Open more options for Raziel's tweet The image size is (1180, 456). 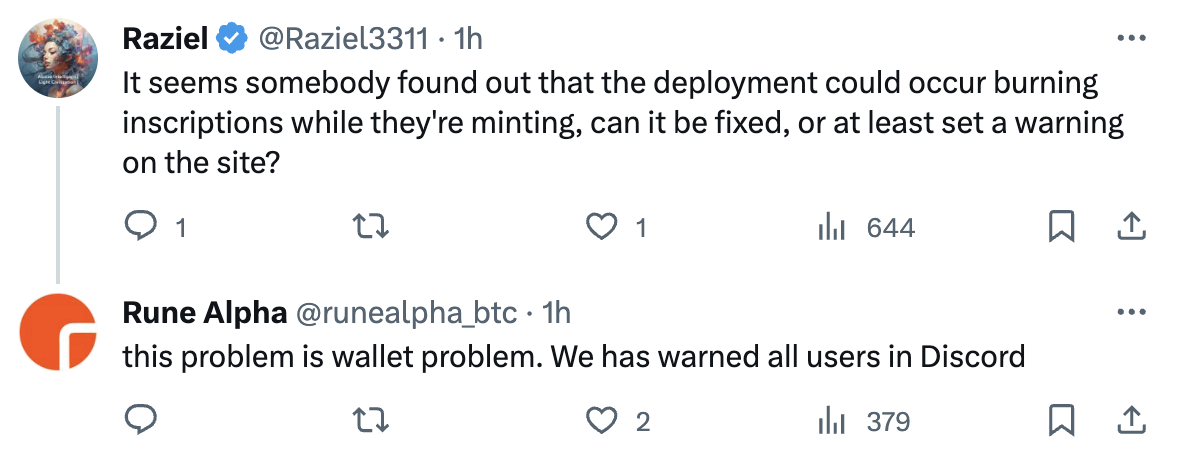coord(1129,39)
